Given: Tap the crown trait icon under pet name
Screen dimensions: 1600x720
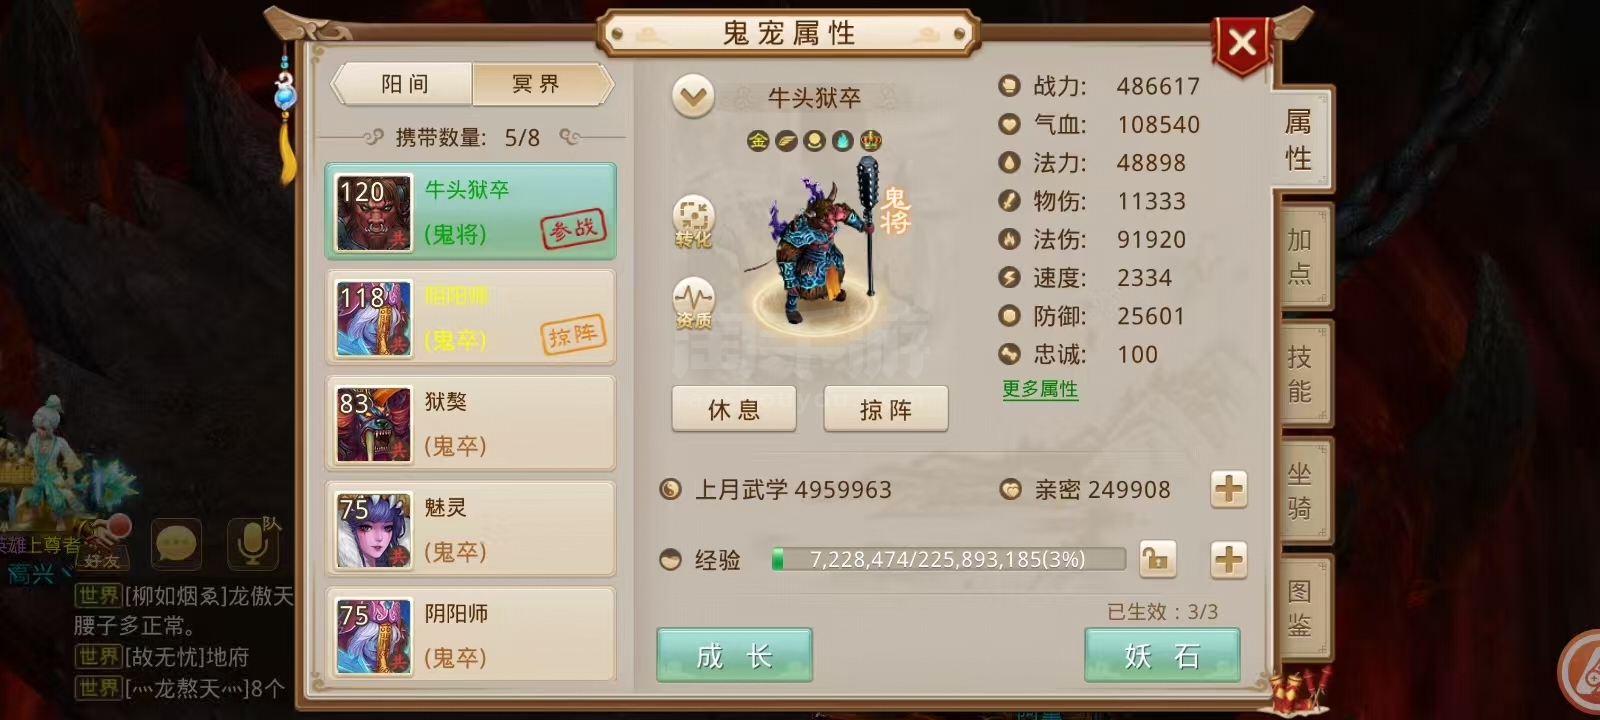Looking at the screenshot, I should [871, 141].
